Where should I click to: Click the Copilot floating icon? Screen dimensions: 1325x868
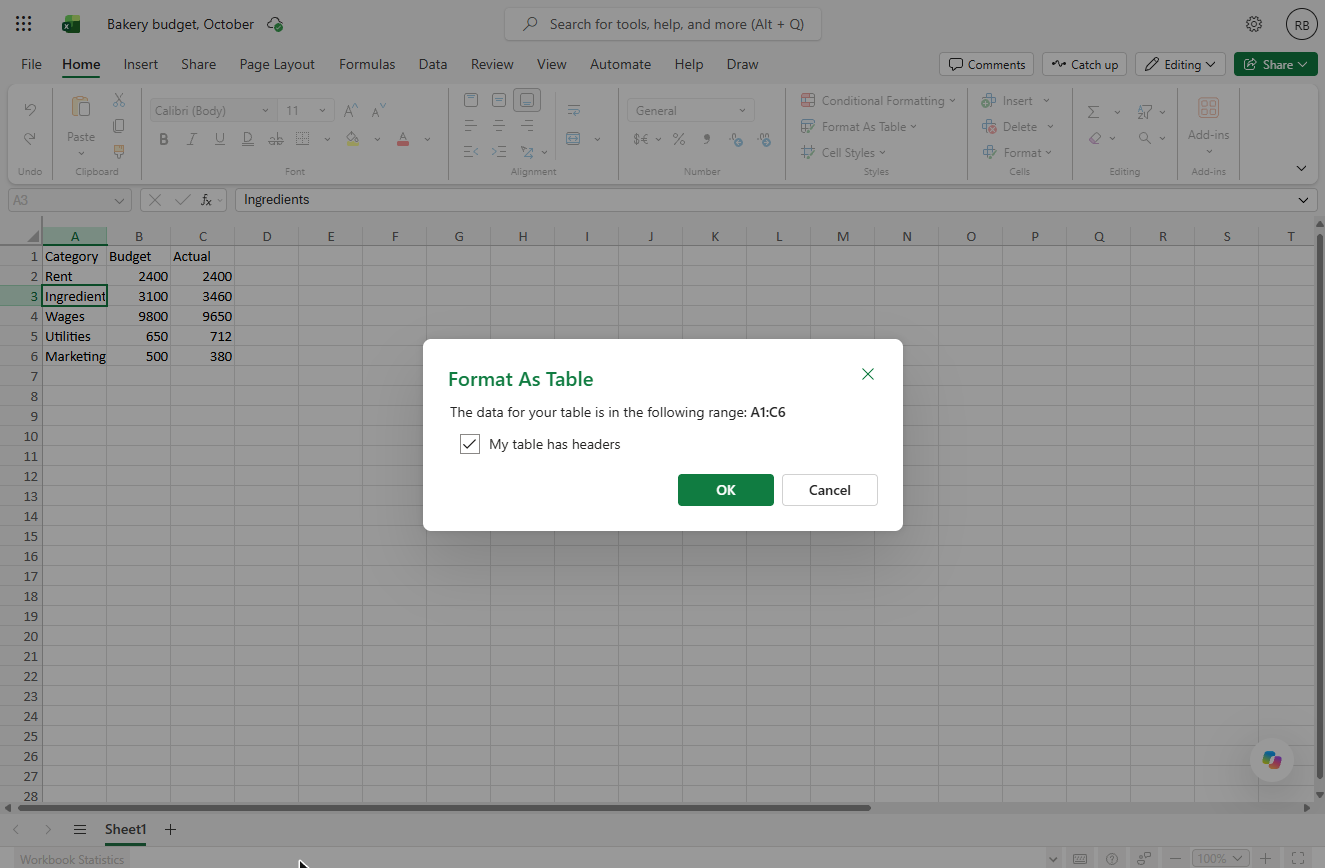click(x=1272, y=760)
